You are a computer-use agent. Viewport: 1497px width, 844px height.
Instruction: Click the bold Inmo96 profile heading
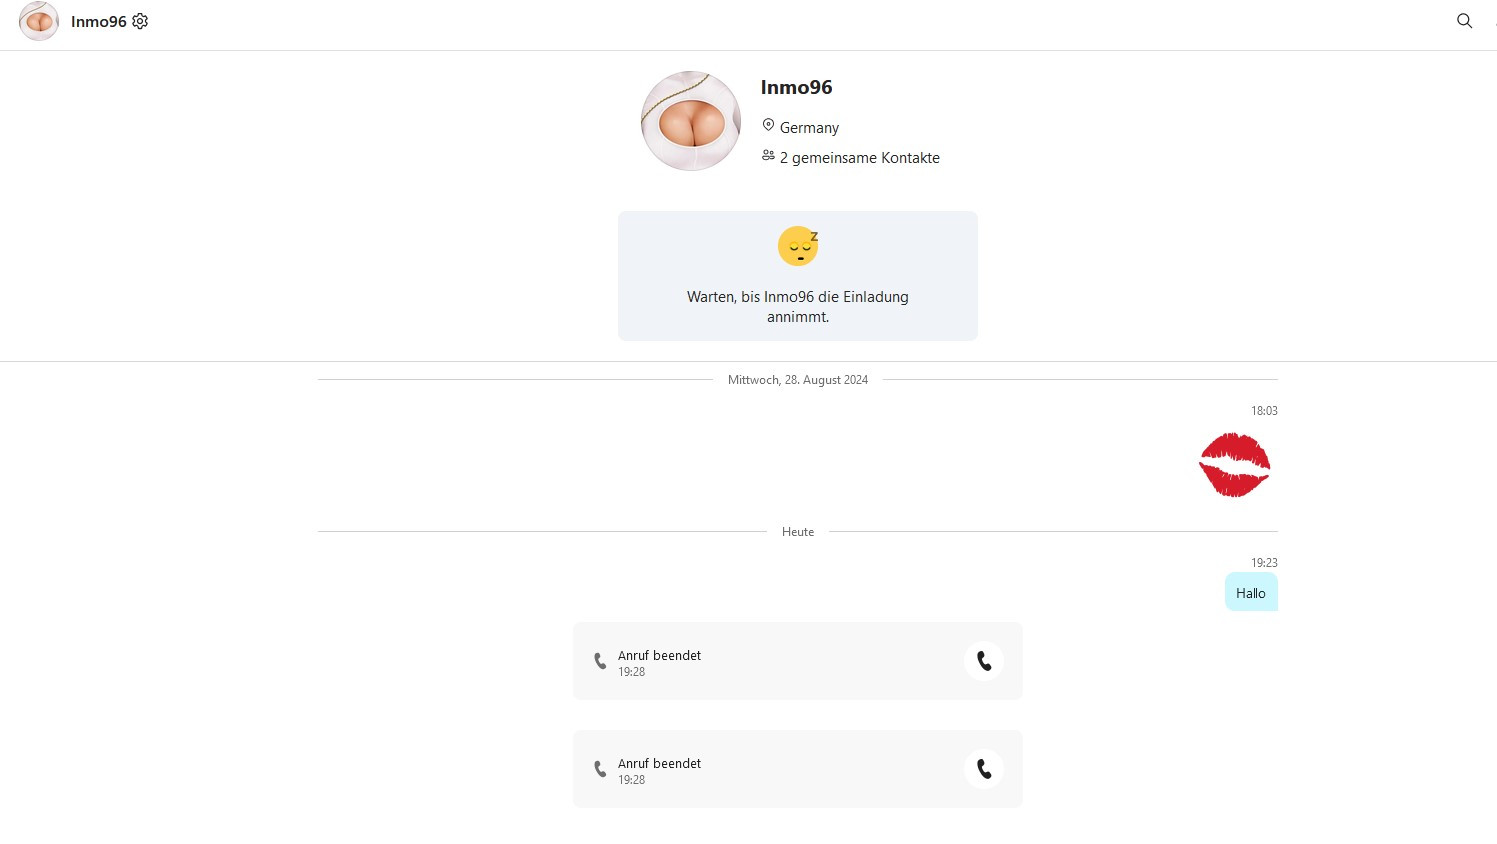pos(796,87)
